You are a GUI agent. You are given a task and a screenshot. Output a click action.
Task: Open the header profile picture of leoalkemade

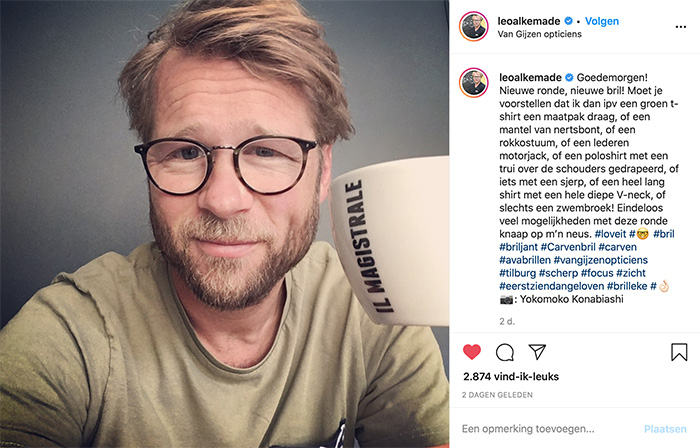tap(474, 27)
